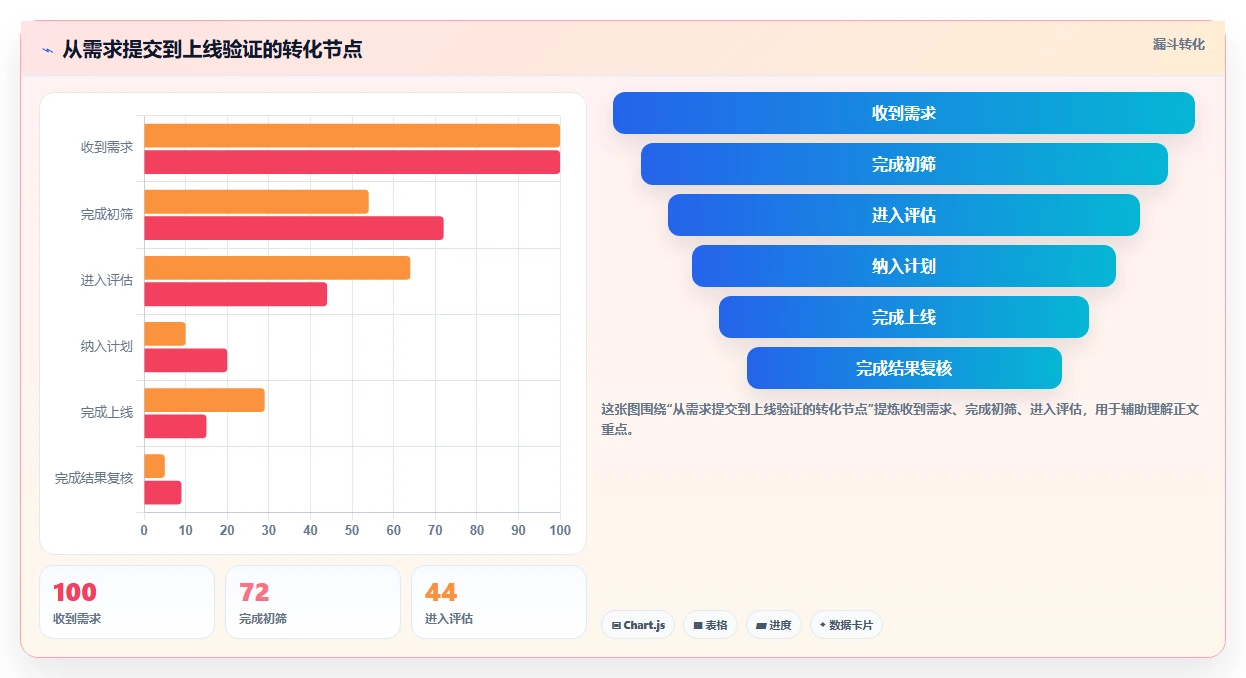
Task: Open the stat card showing 100
Action: tap(127, 602)
